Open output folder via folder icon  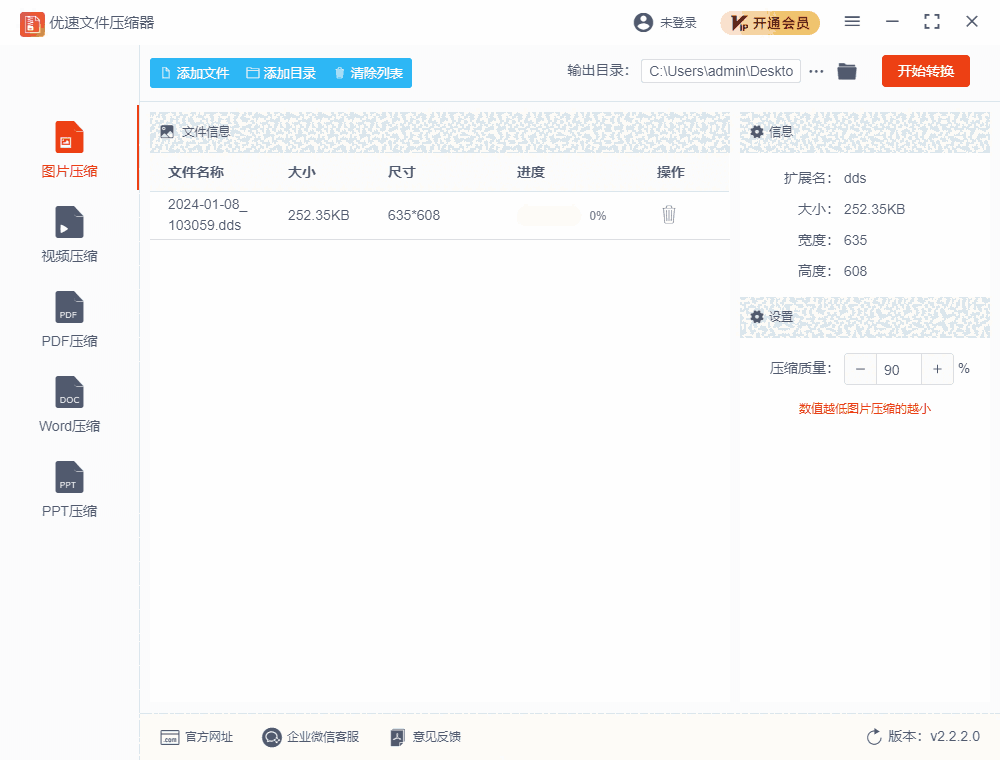(x=847, y=71)
